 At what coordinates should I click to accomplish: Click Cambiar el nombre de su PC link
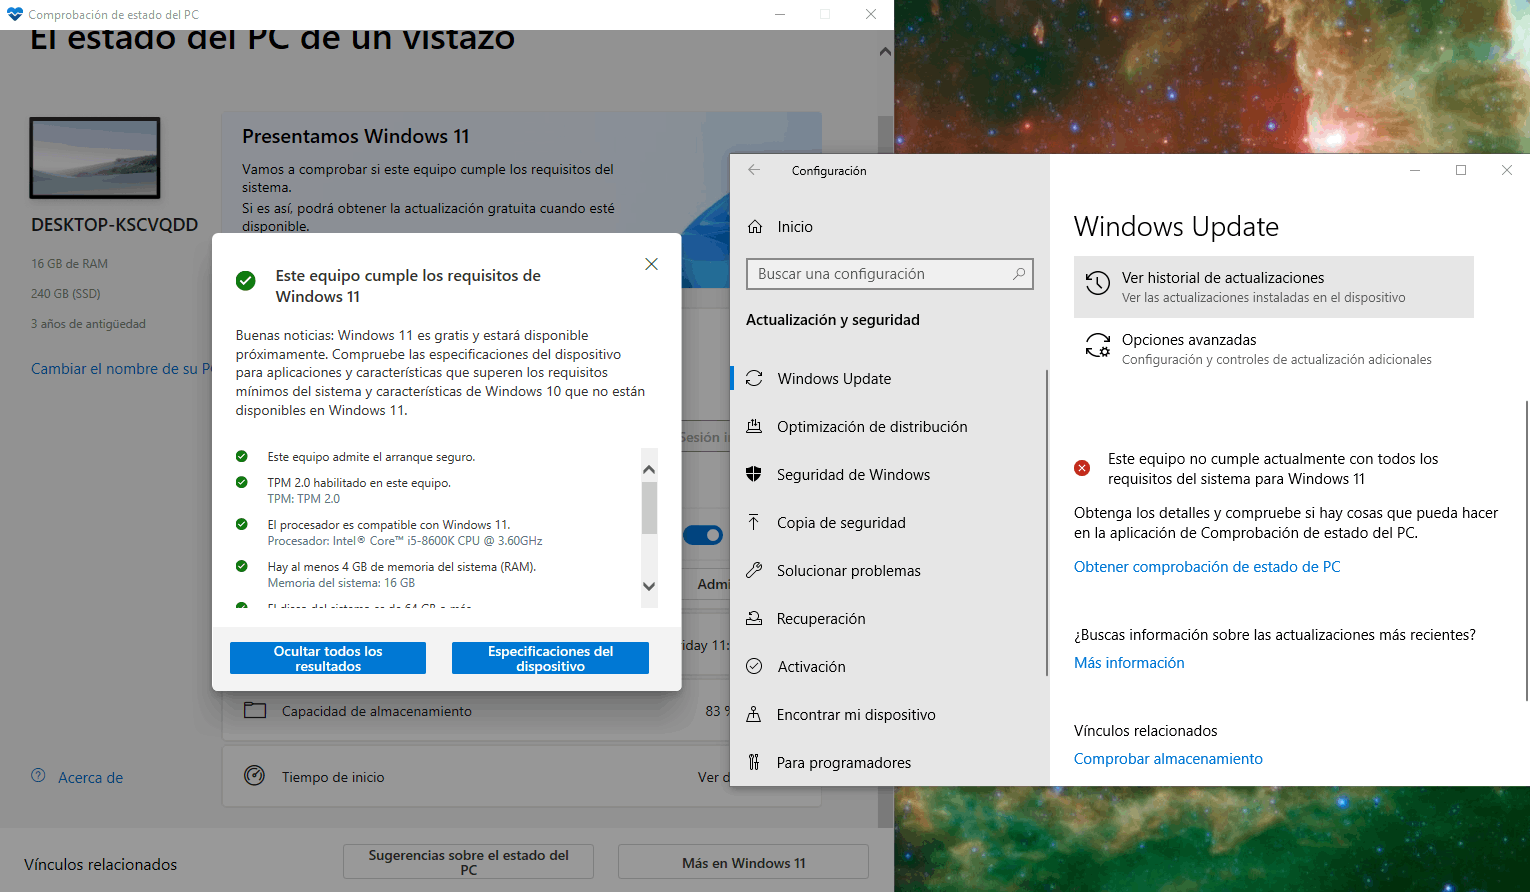(121, 368)
